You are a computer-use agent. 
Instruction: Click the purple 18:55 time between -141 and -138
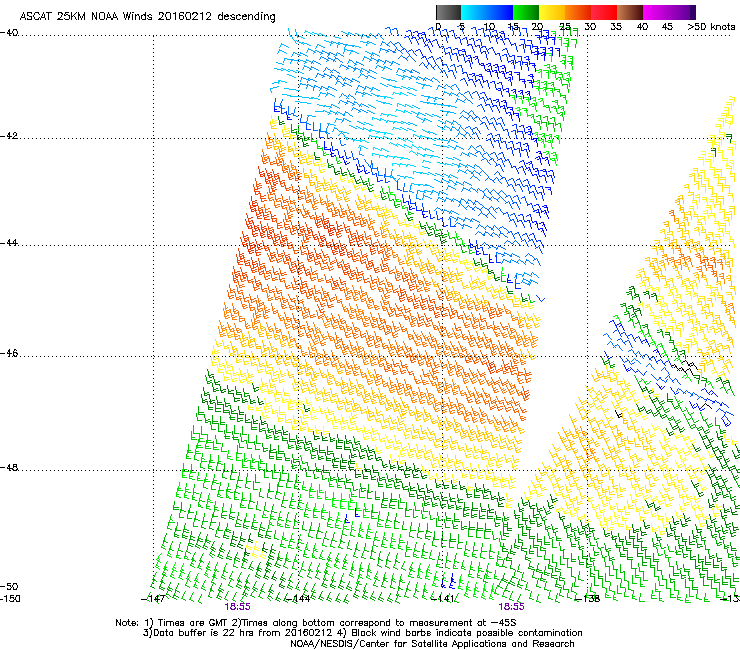click(512, 607)
